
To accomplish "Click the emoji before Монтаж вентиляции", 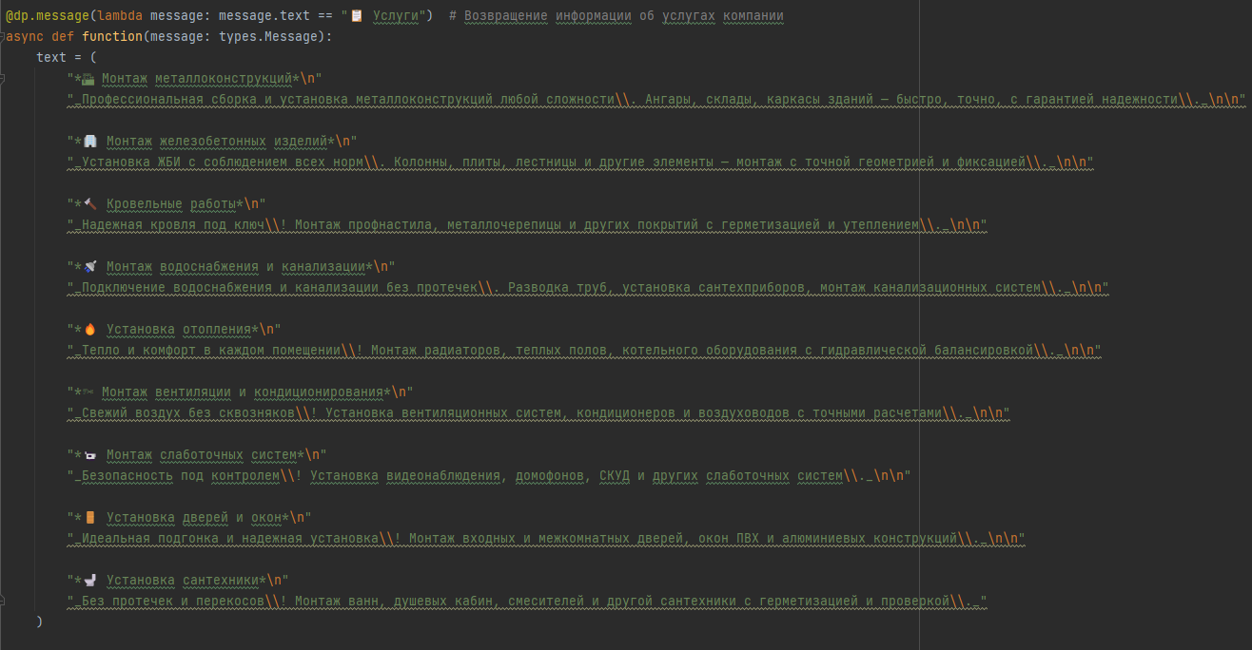I will tap(88, 392).
